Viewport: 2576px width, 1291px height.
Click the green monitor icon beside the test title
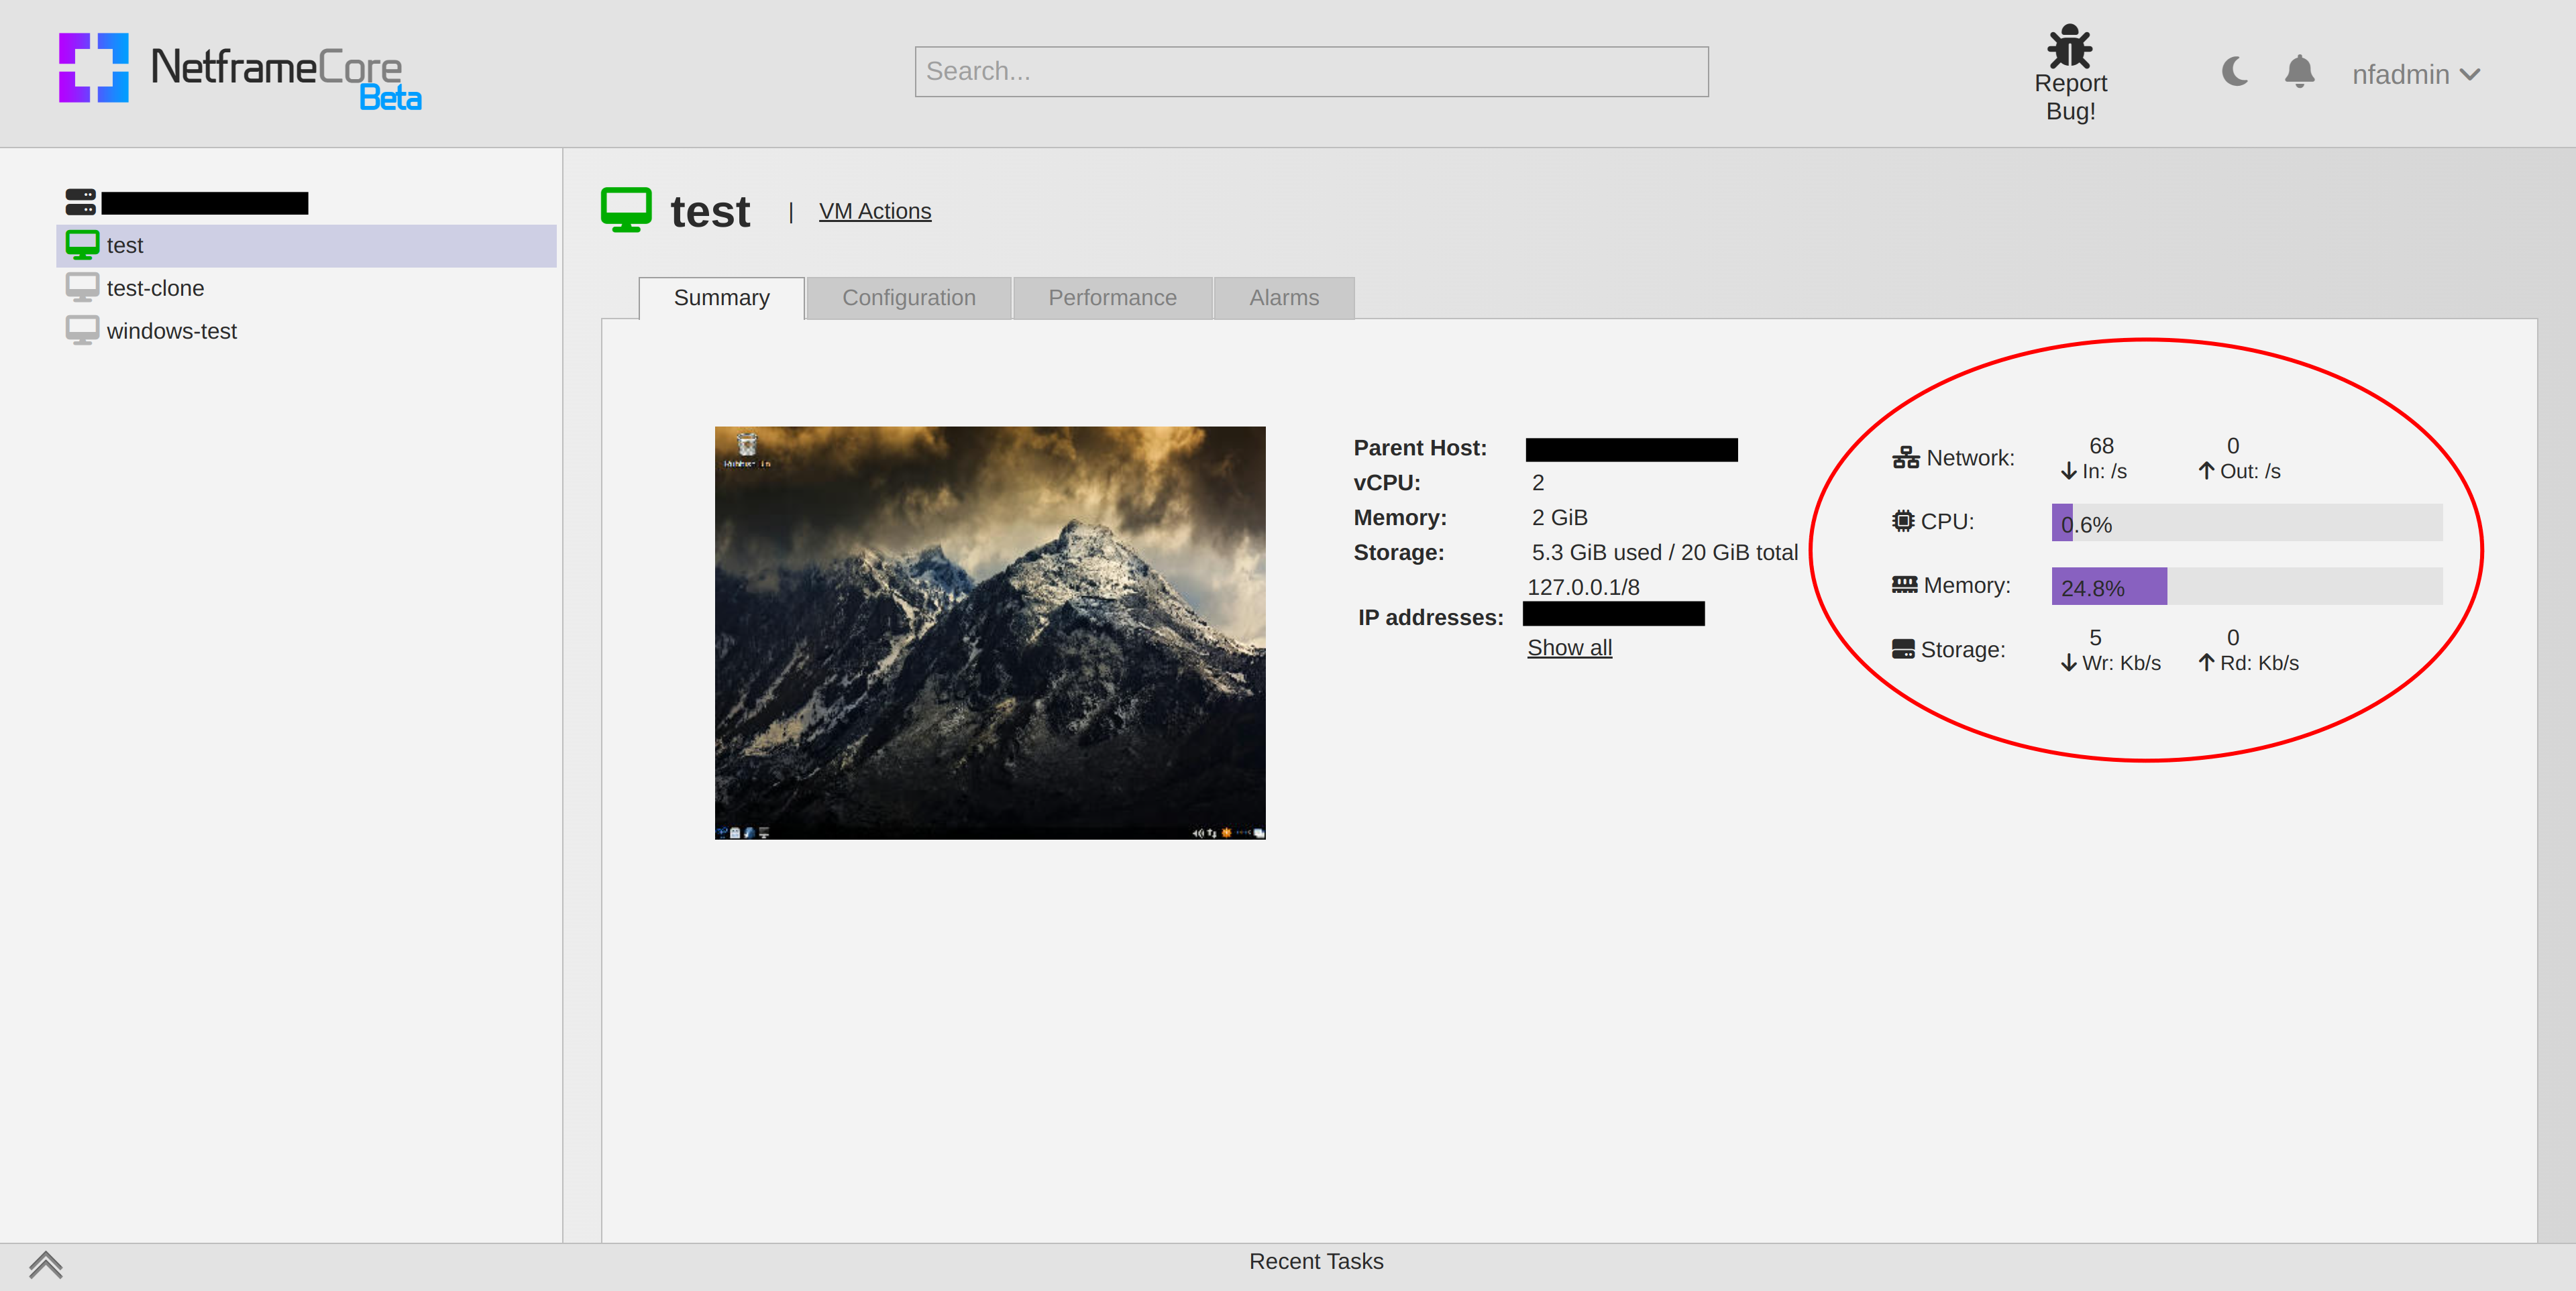coord(626,210)
